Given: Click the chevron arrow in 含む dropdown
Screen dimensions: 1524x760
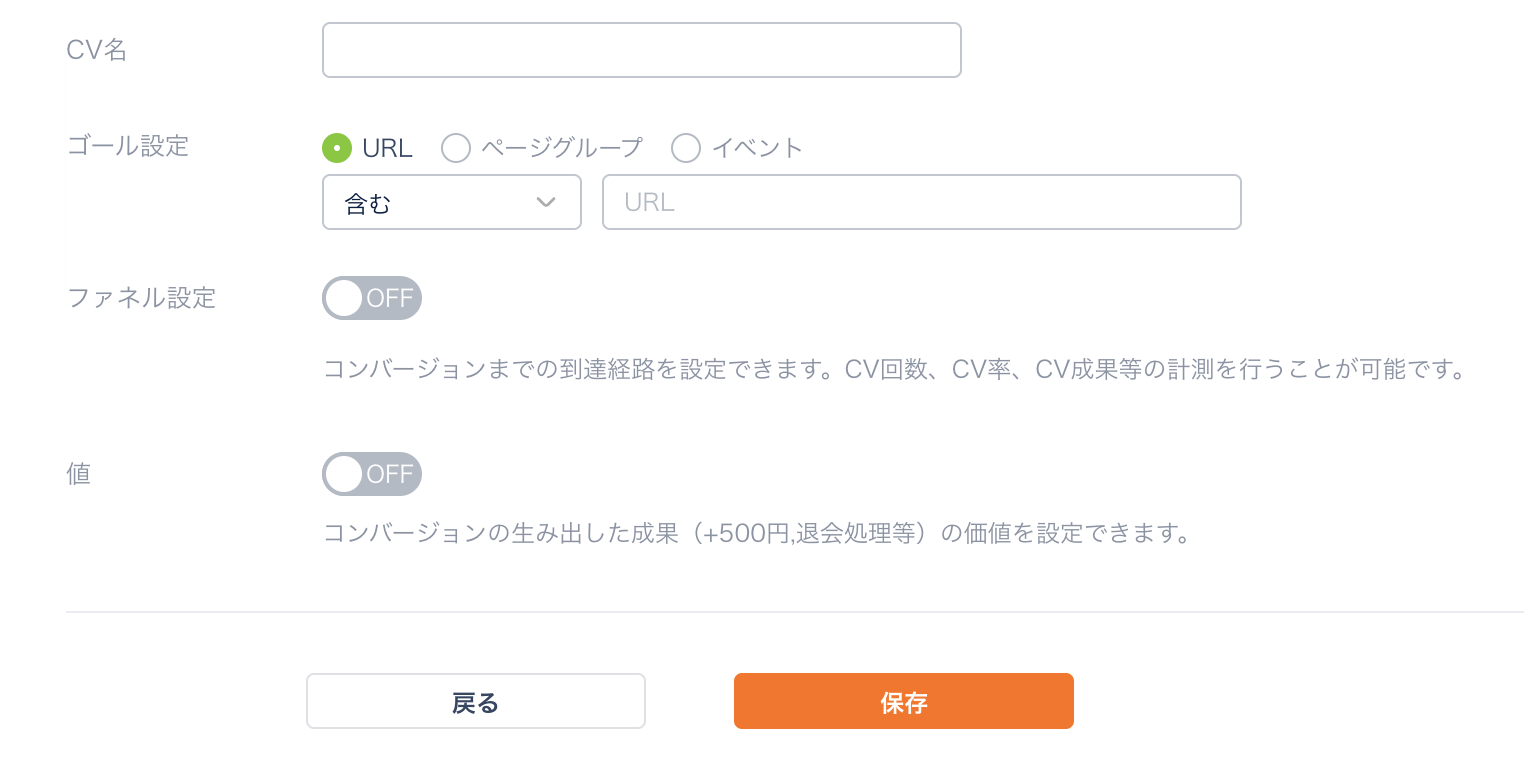Looking at the screenshot, I should [x=545, y=203].
